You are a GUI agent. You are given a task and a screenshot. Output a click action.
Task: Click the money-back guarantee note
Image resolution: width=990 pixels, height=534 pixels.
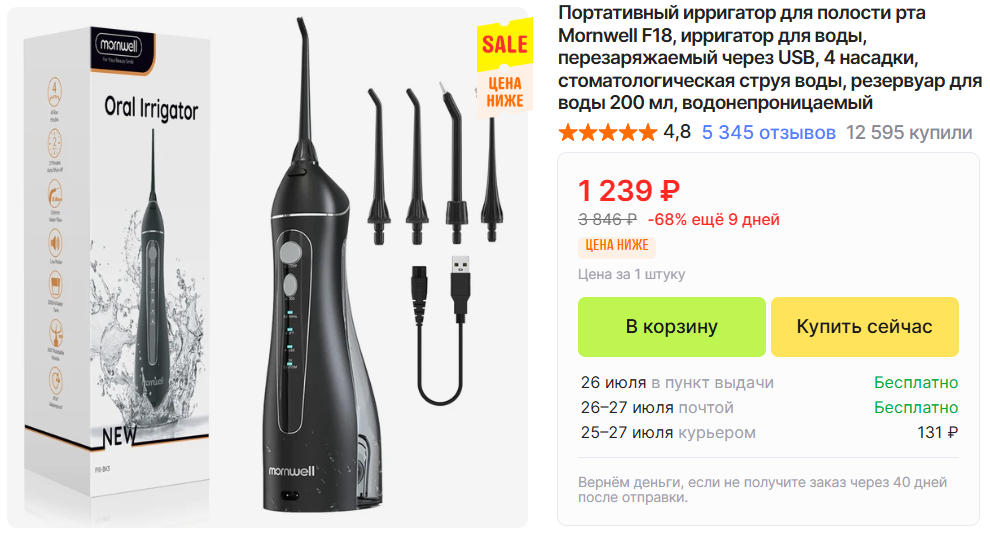point(763,490)
